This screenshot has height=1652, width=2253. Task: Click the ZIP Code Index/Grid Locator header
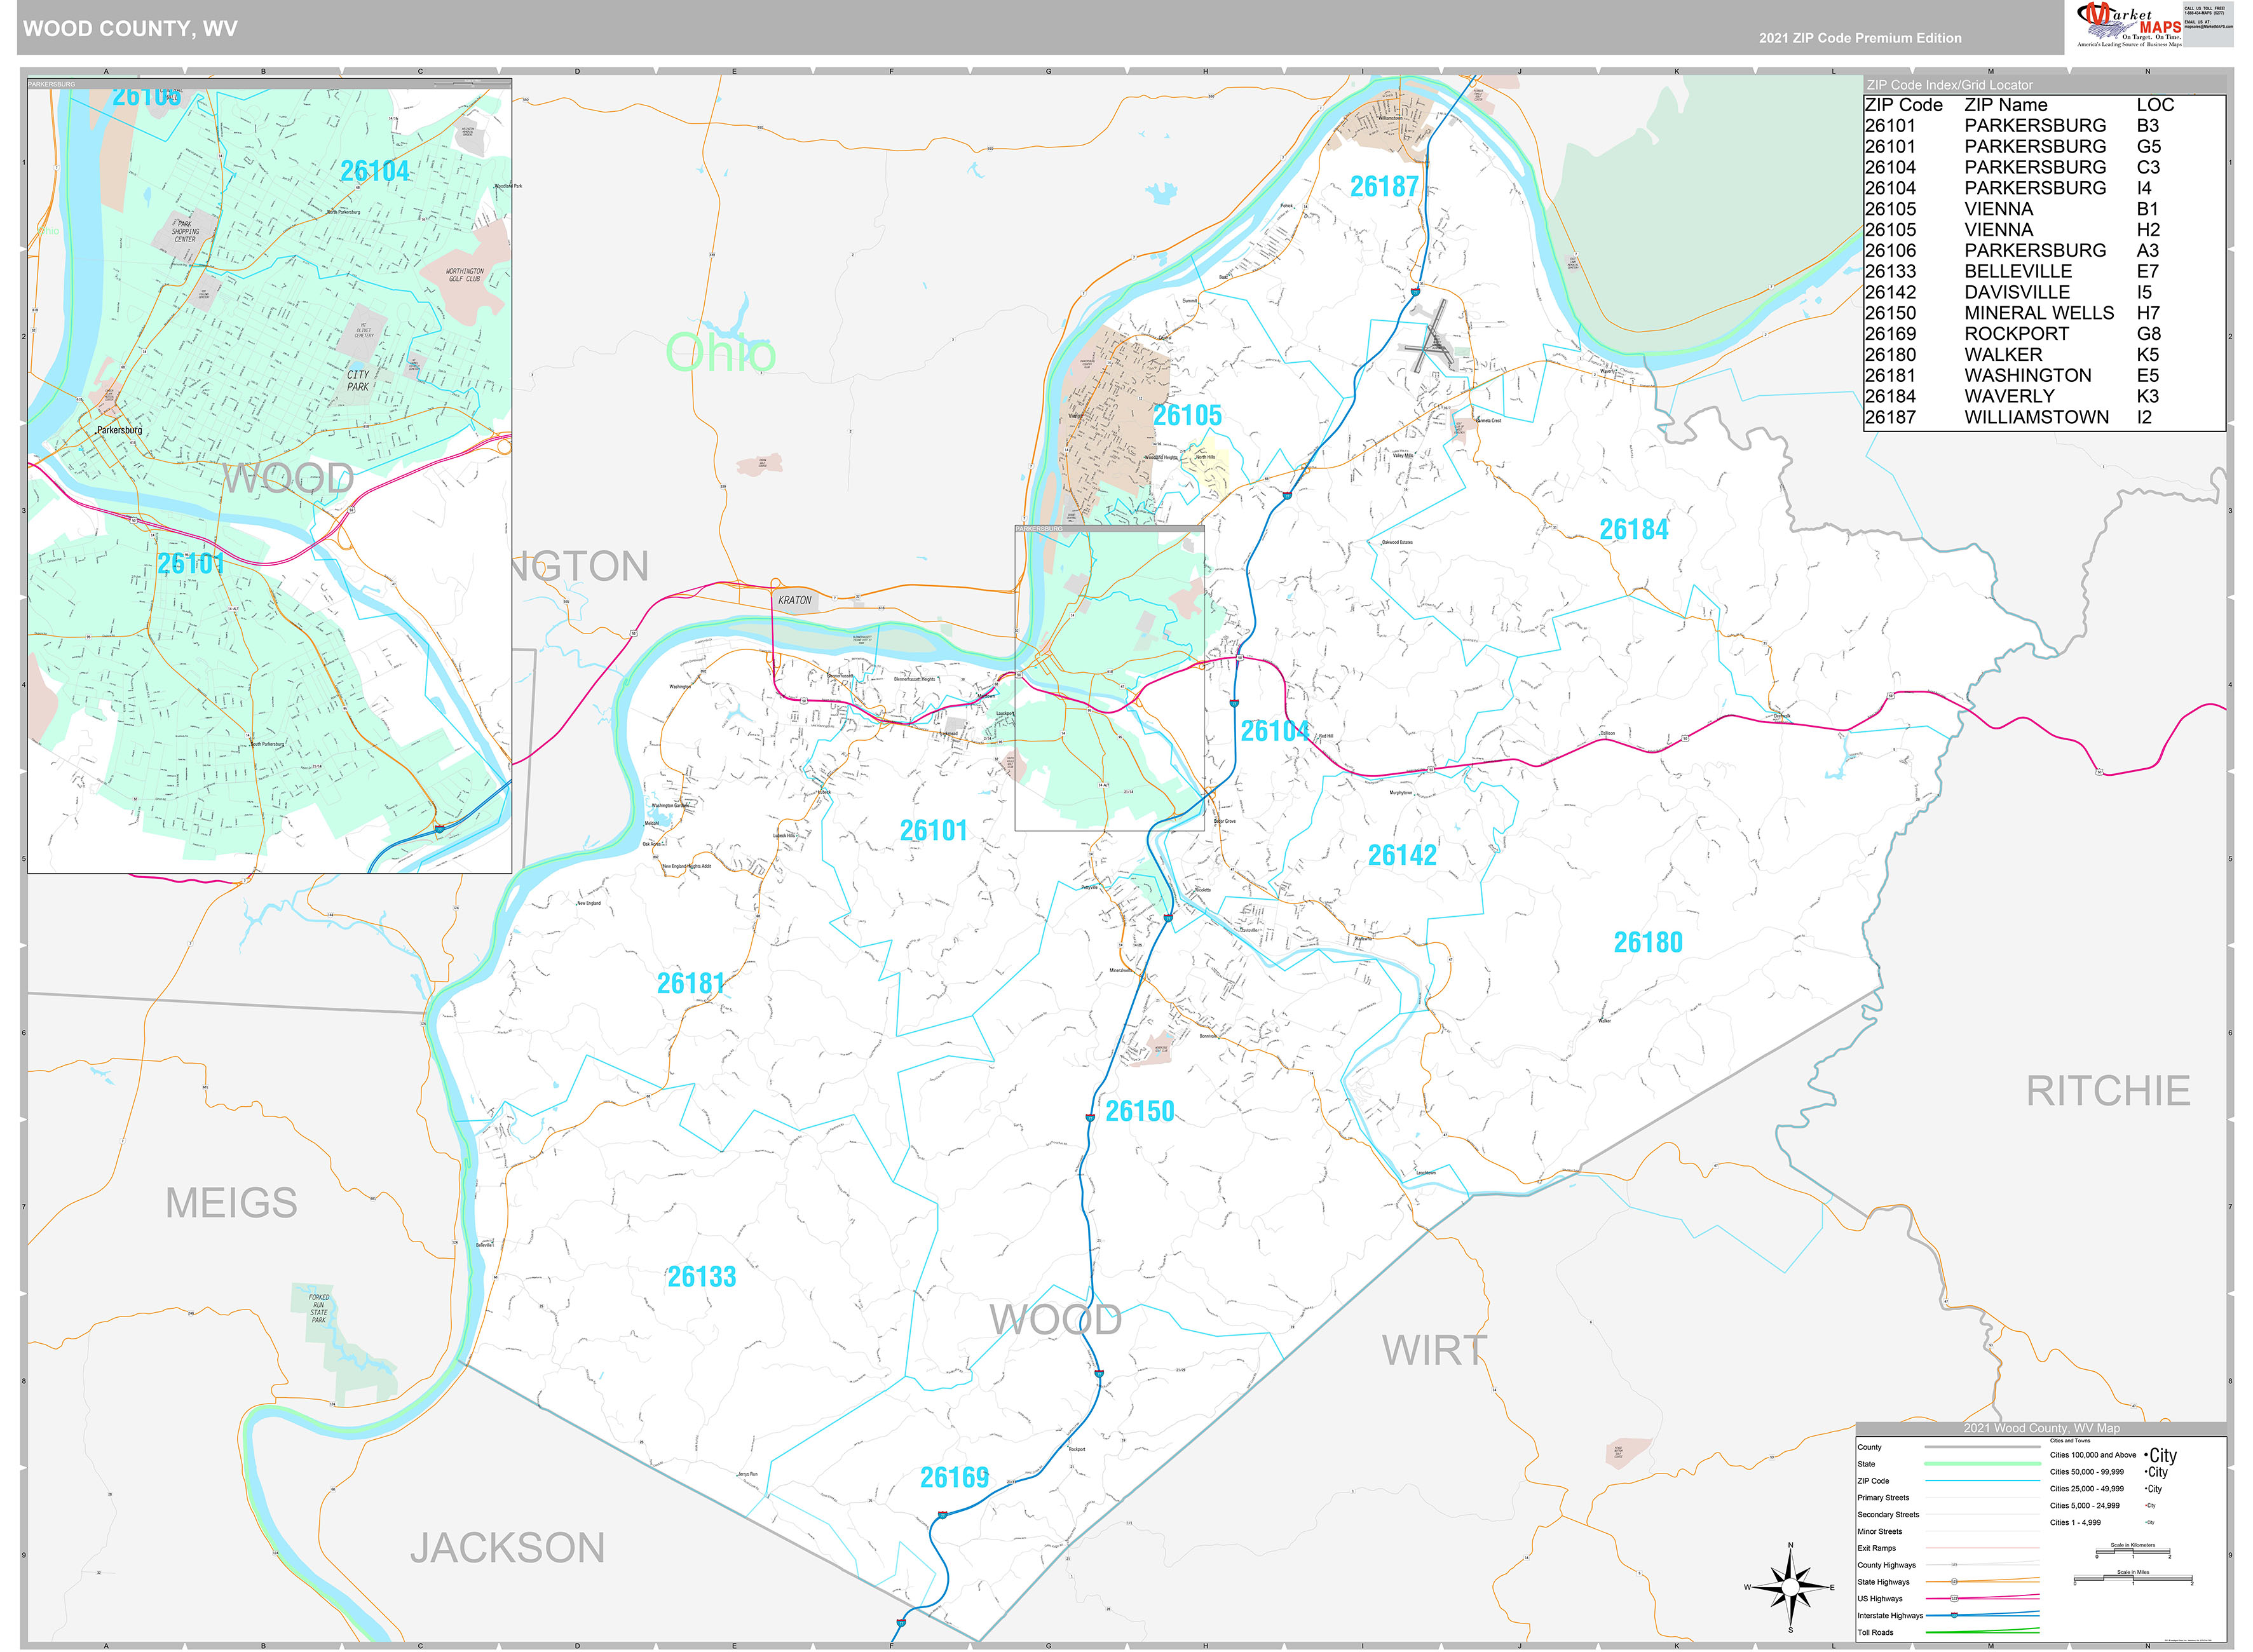(x=1949, y=85)
